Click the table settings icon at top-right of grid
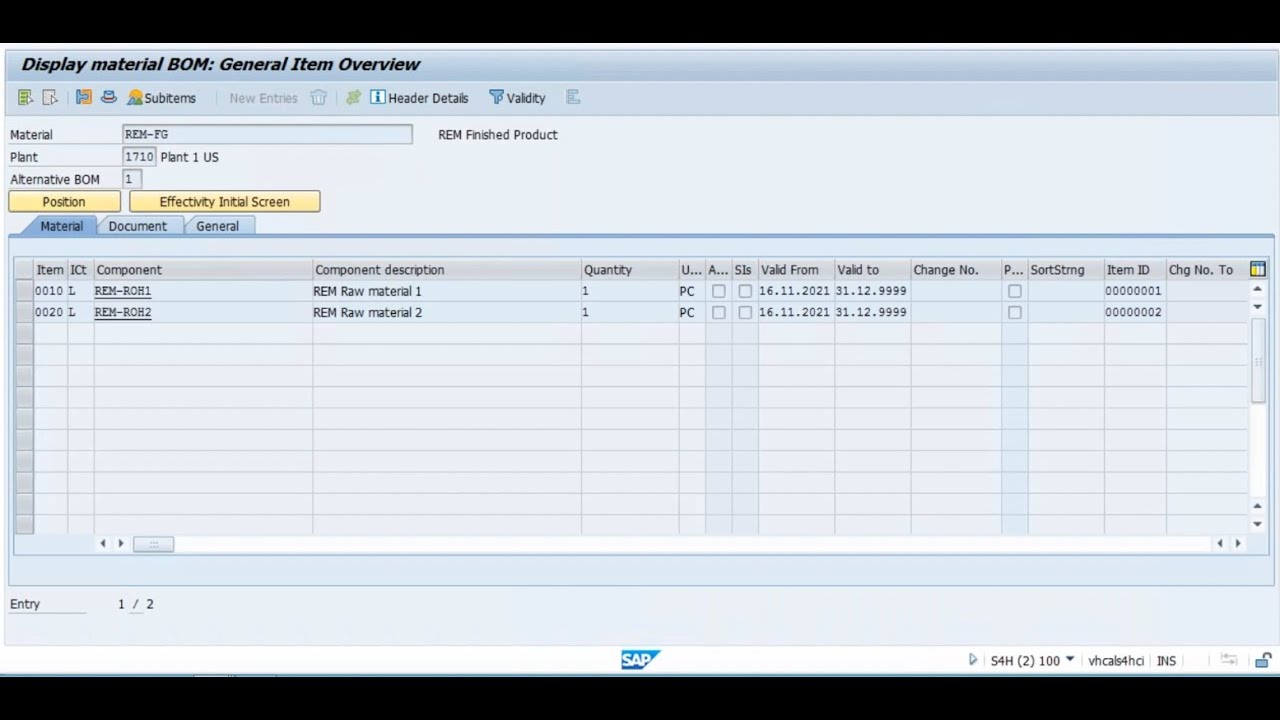Viewport: 1280px width, 720px height. pyautogui.click(x=1258, y=269)
